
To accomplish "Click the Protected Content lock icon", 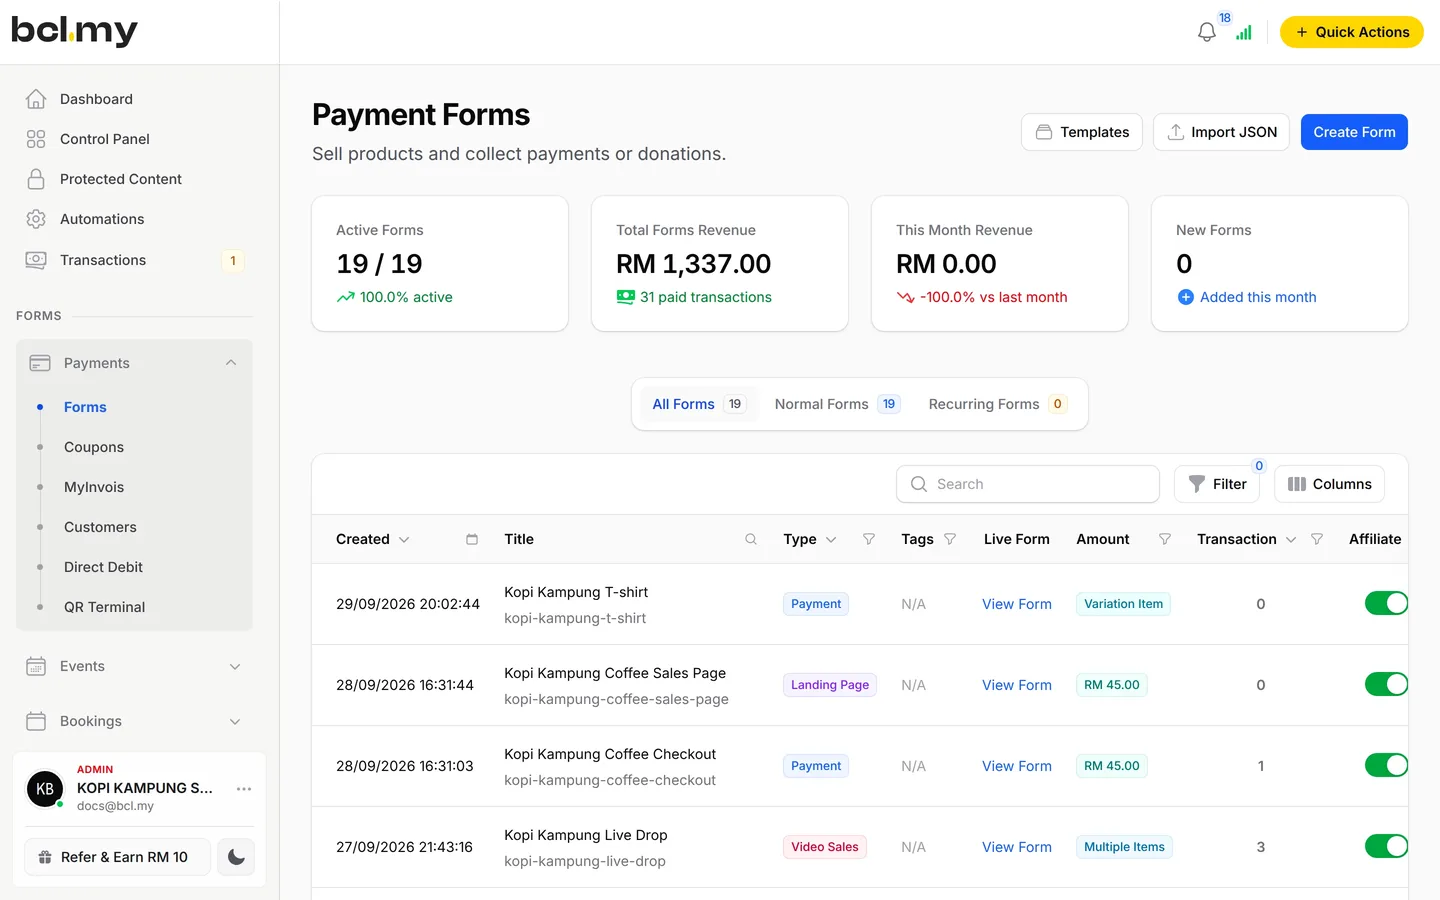I will [x=36, y=179].
